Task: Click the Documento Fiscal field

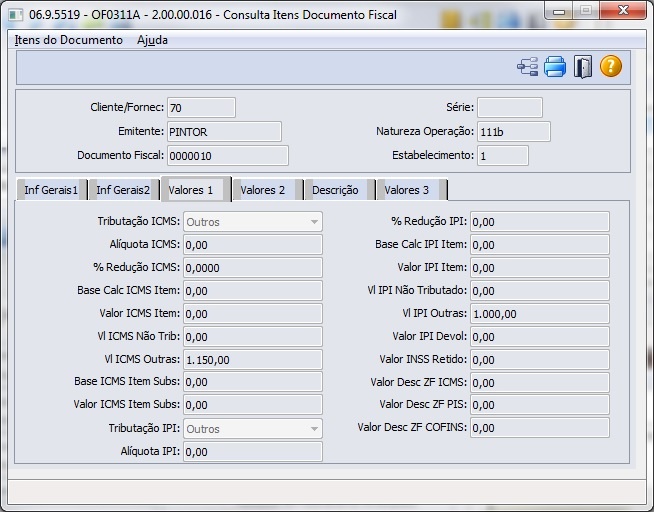Action: 228,156
